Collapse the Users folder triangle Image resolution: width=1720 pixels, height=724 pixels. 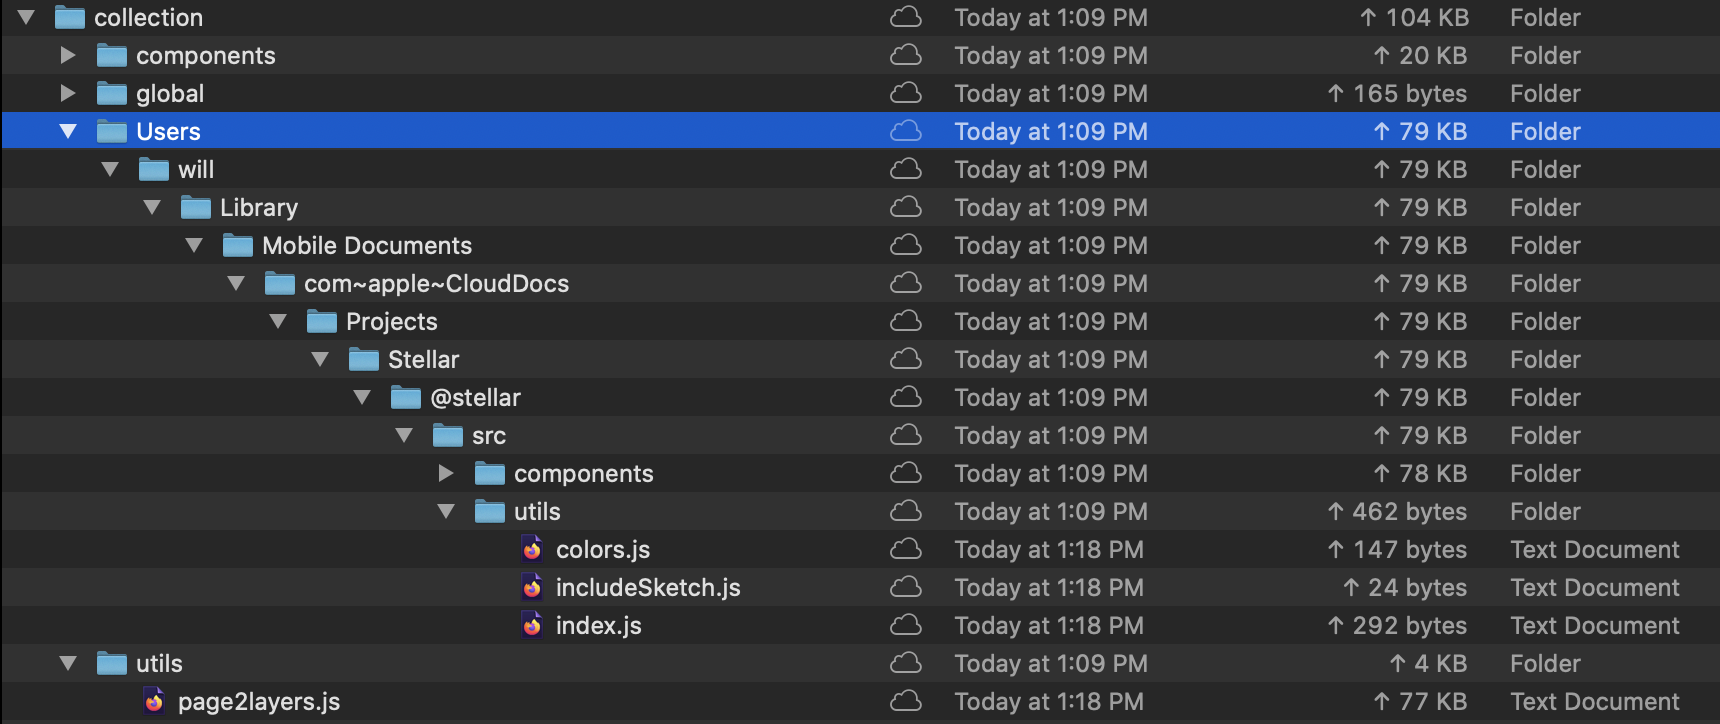[68, 131]
